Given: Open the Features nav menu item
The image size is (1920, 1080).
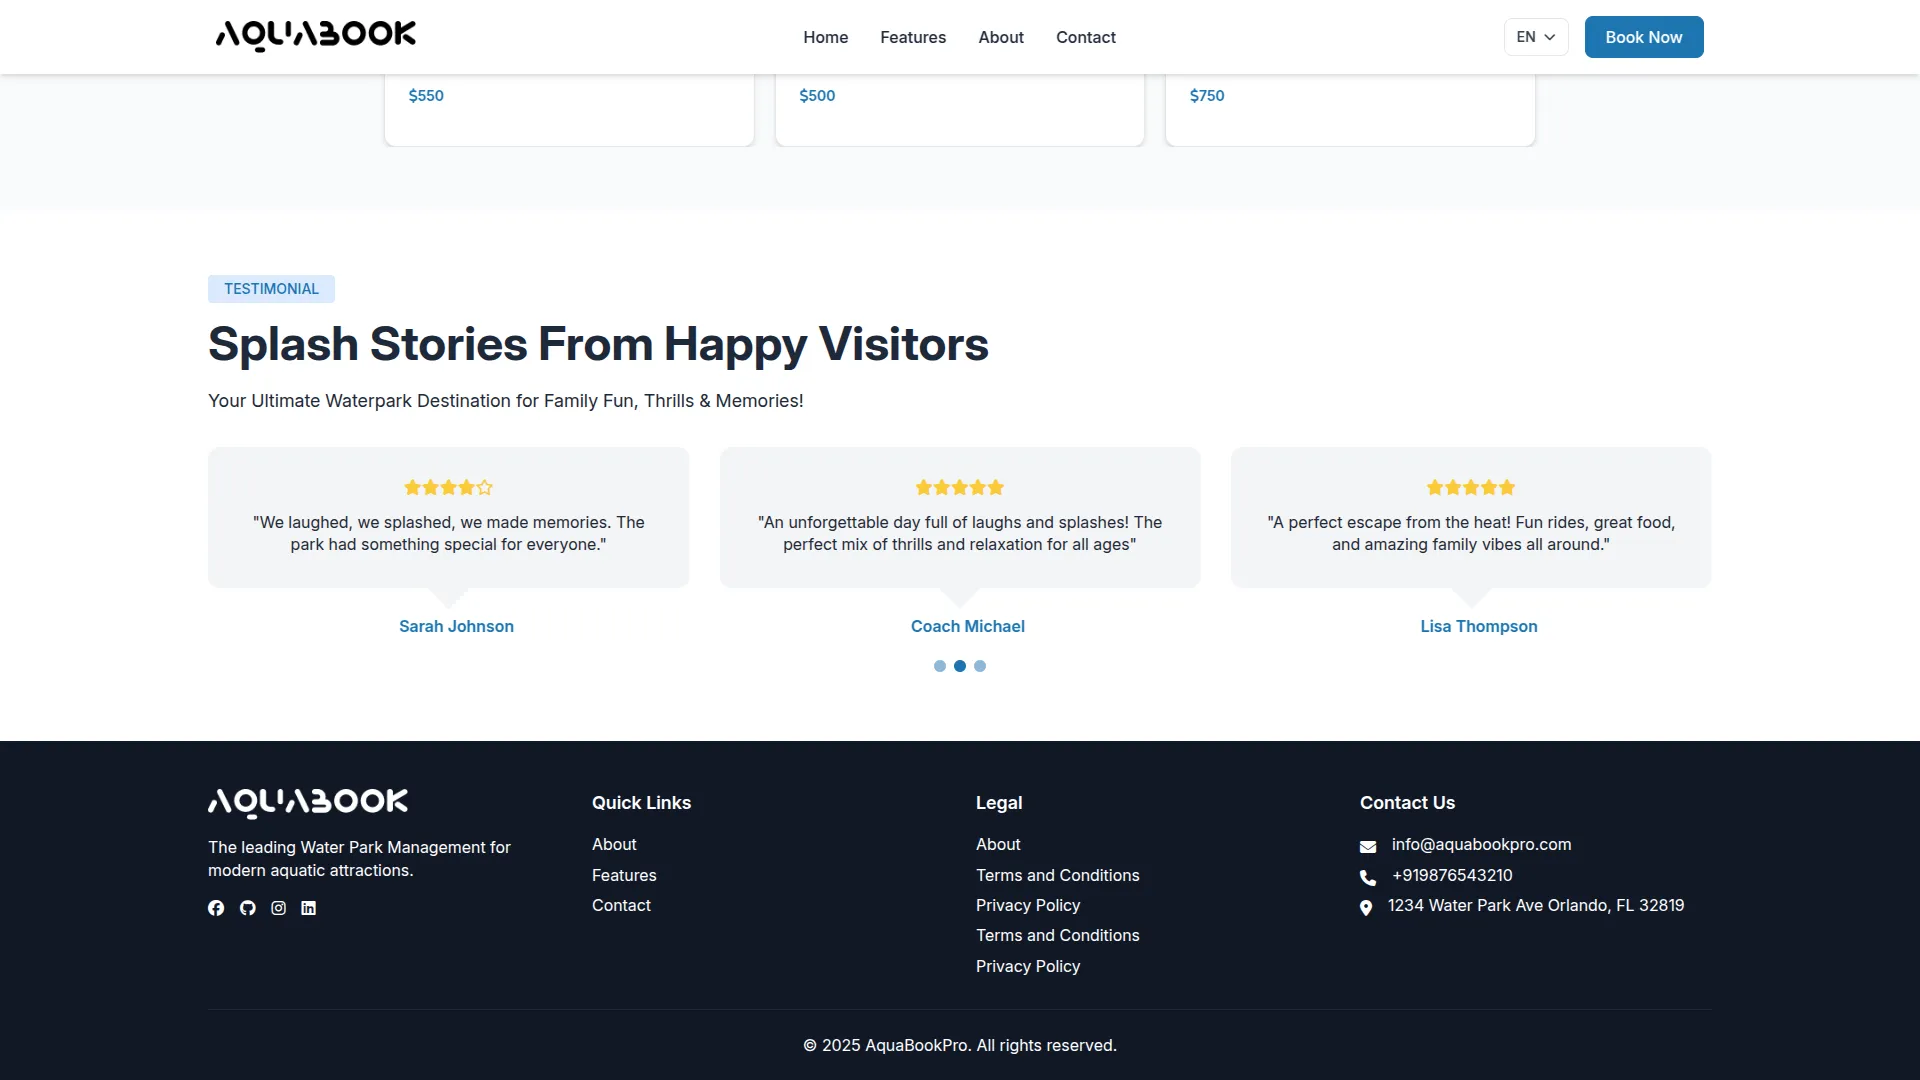Looking at the screenshot, I should (912, 37).
